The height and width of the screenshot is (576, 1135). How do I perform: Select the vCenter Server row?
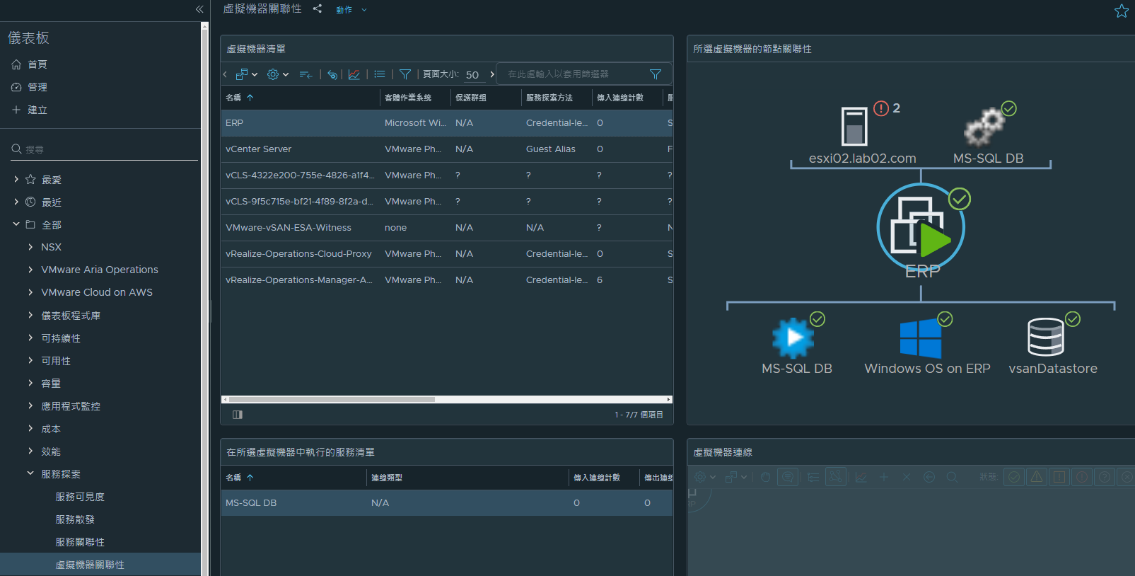click(x=447, y=149)
